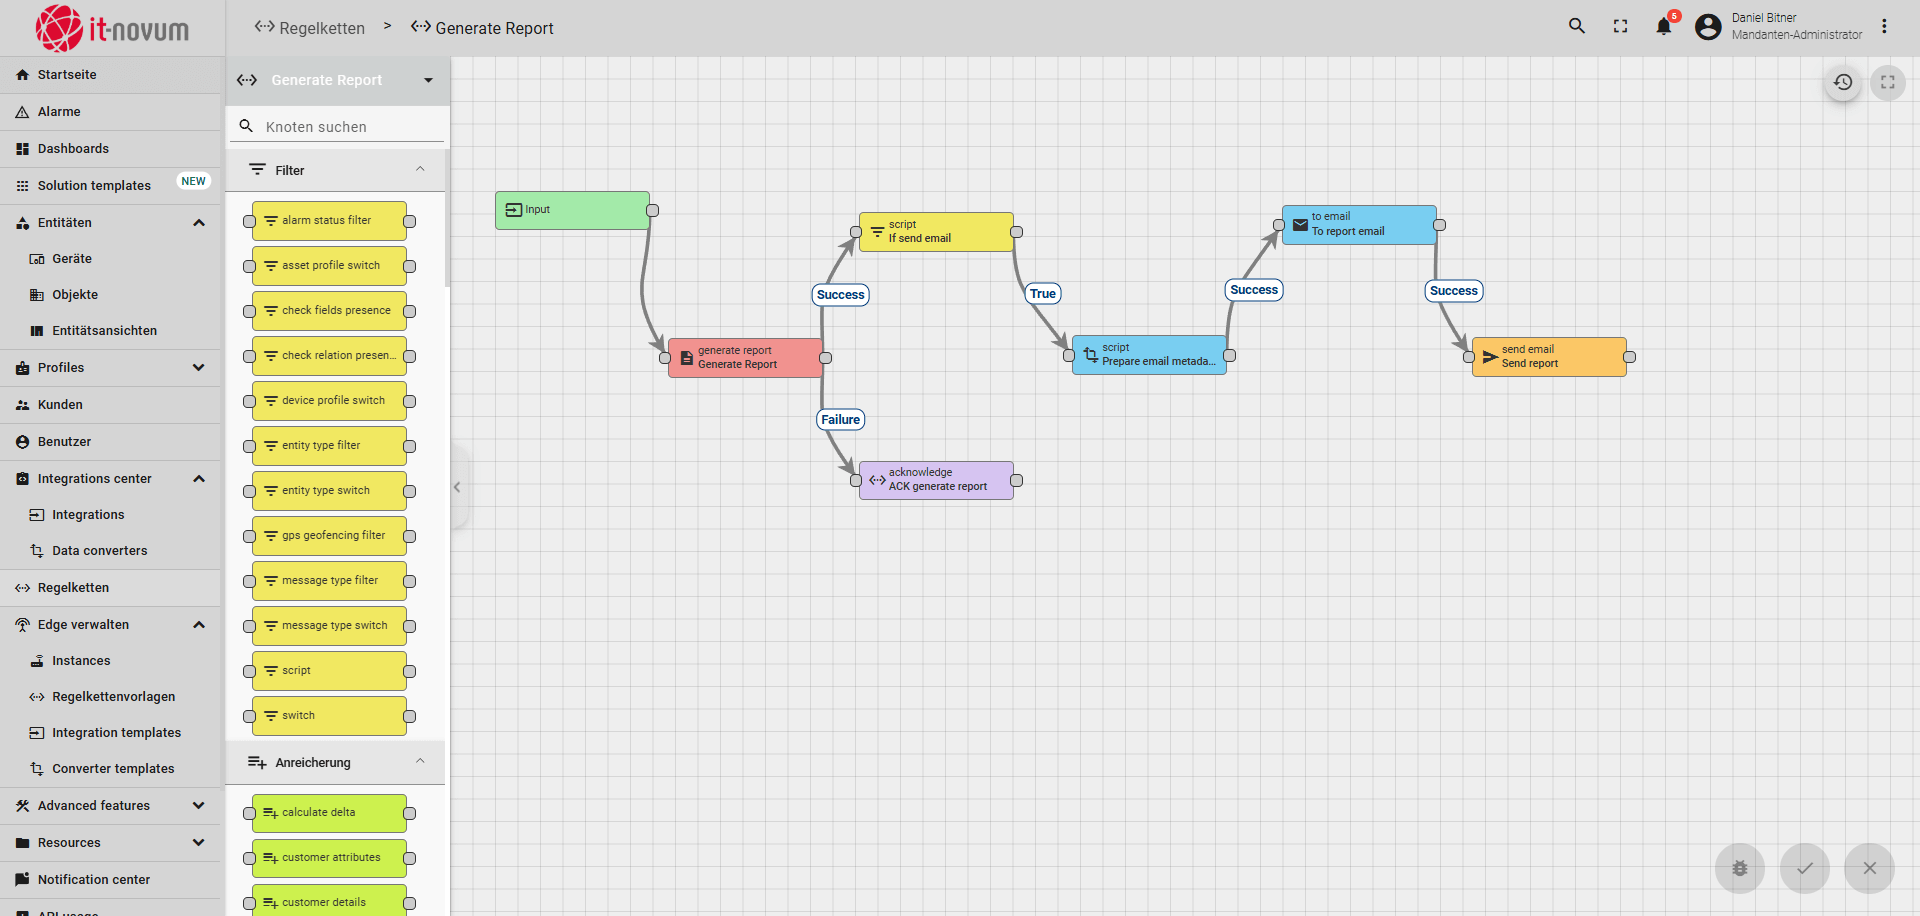Open the version history icon
Viewport: 1920px width, 916px height.
point(1843,82)
